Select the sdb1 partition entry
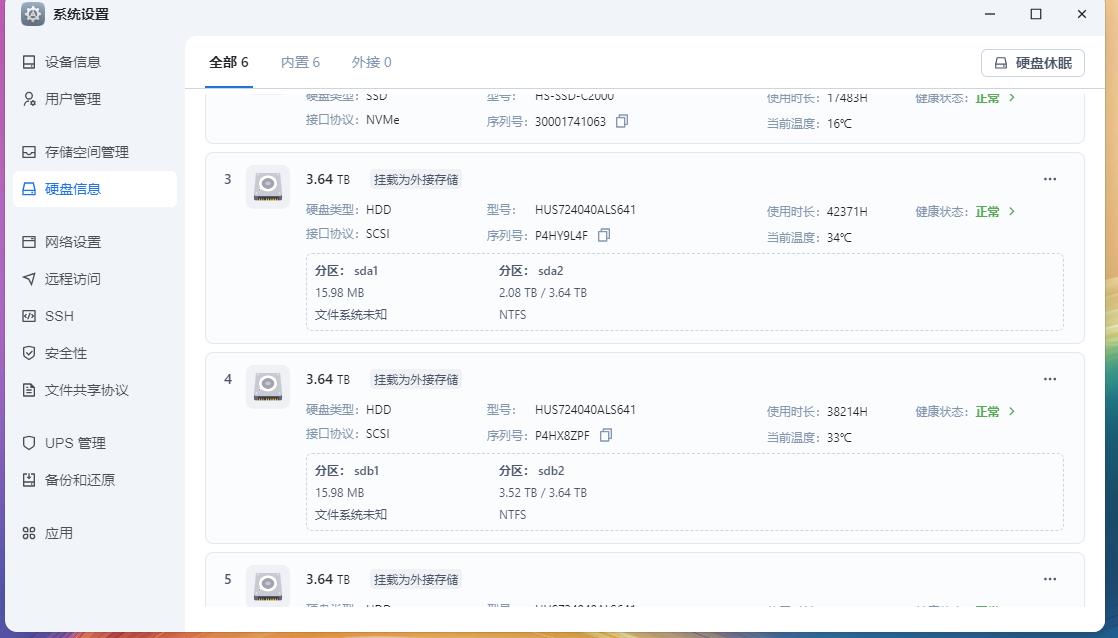Image resolution: width=1118 pixels, height=638 pixels. click(x=351, y=493)
